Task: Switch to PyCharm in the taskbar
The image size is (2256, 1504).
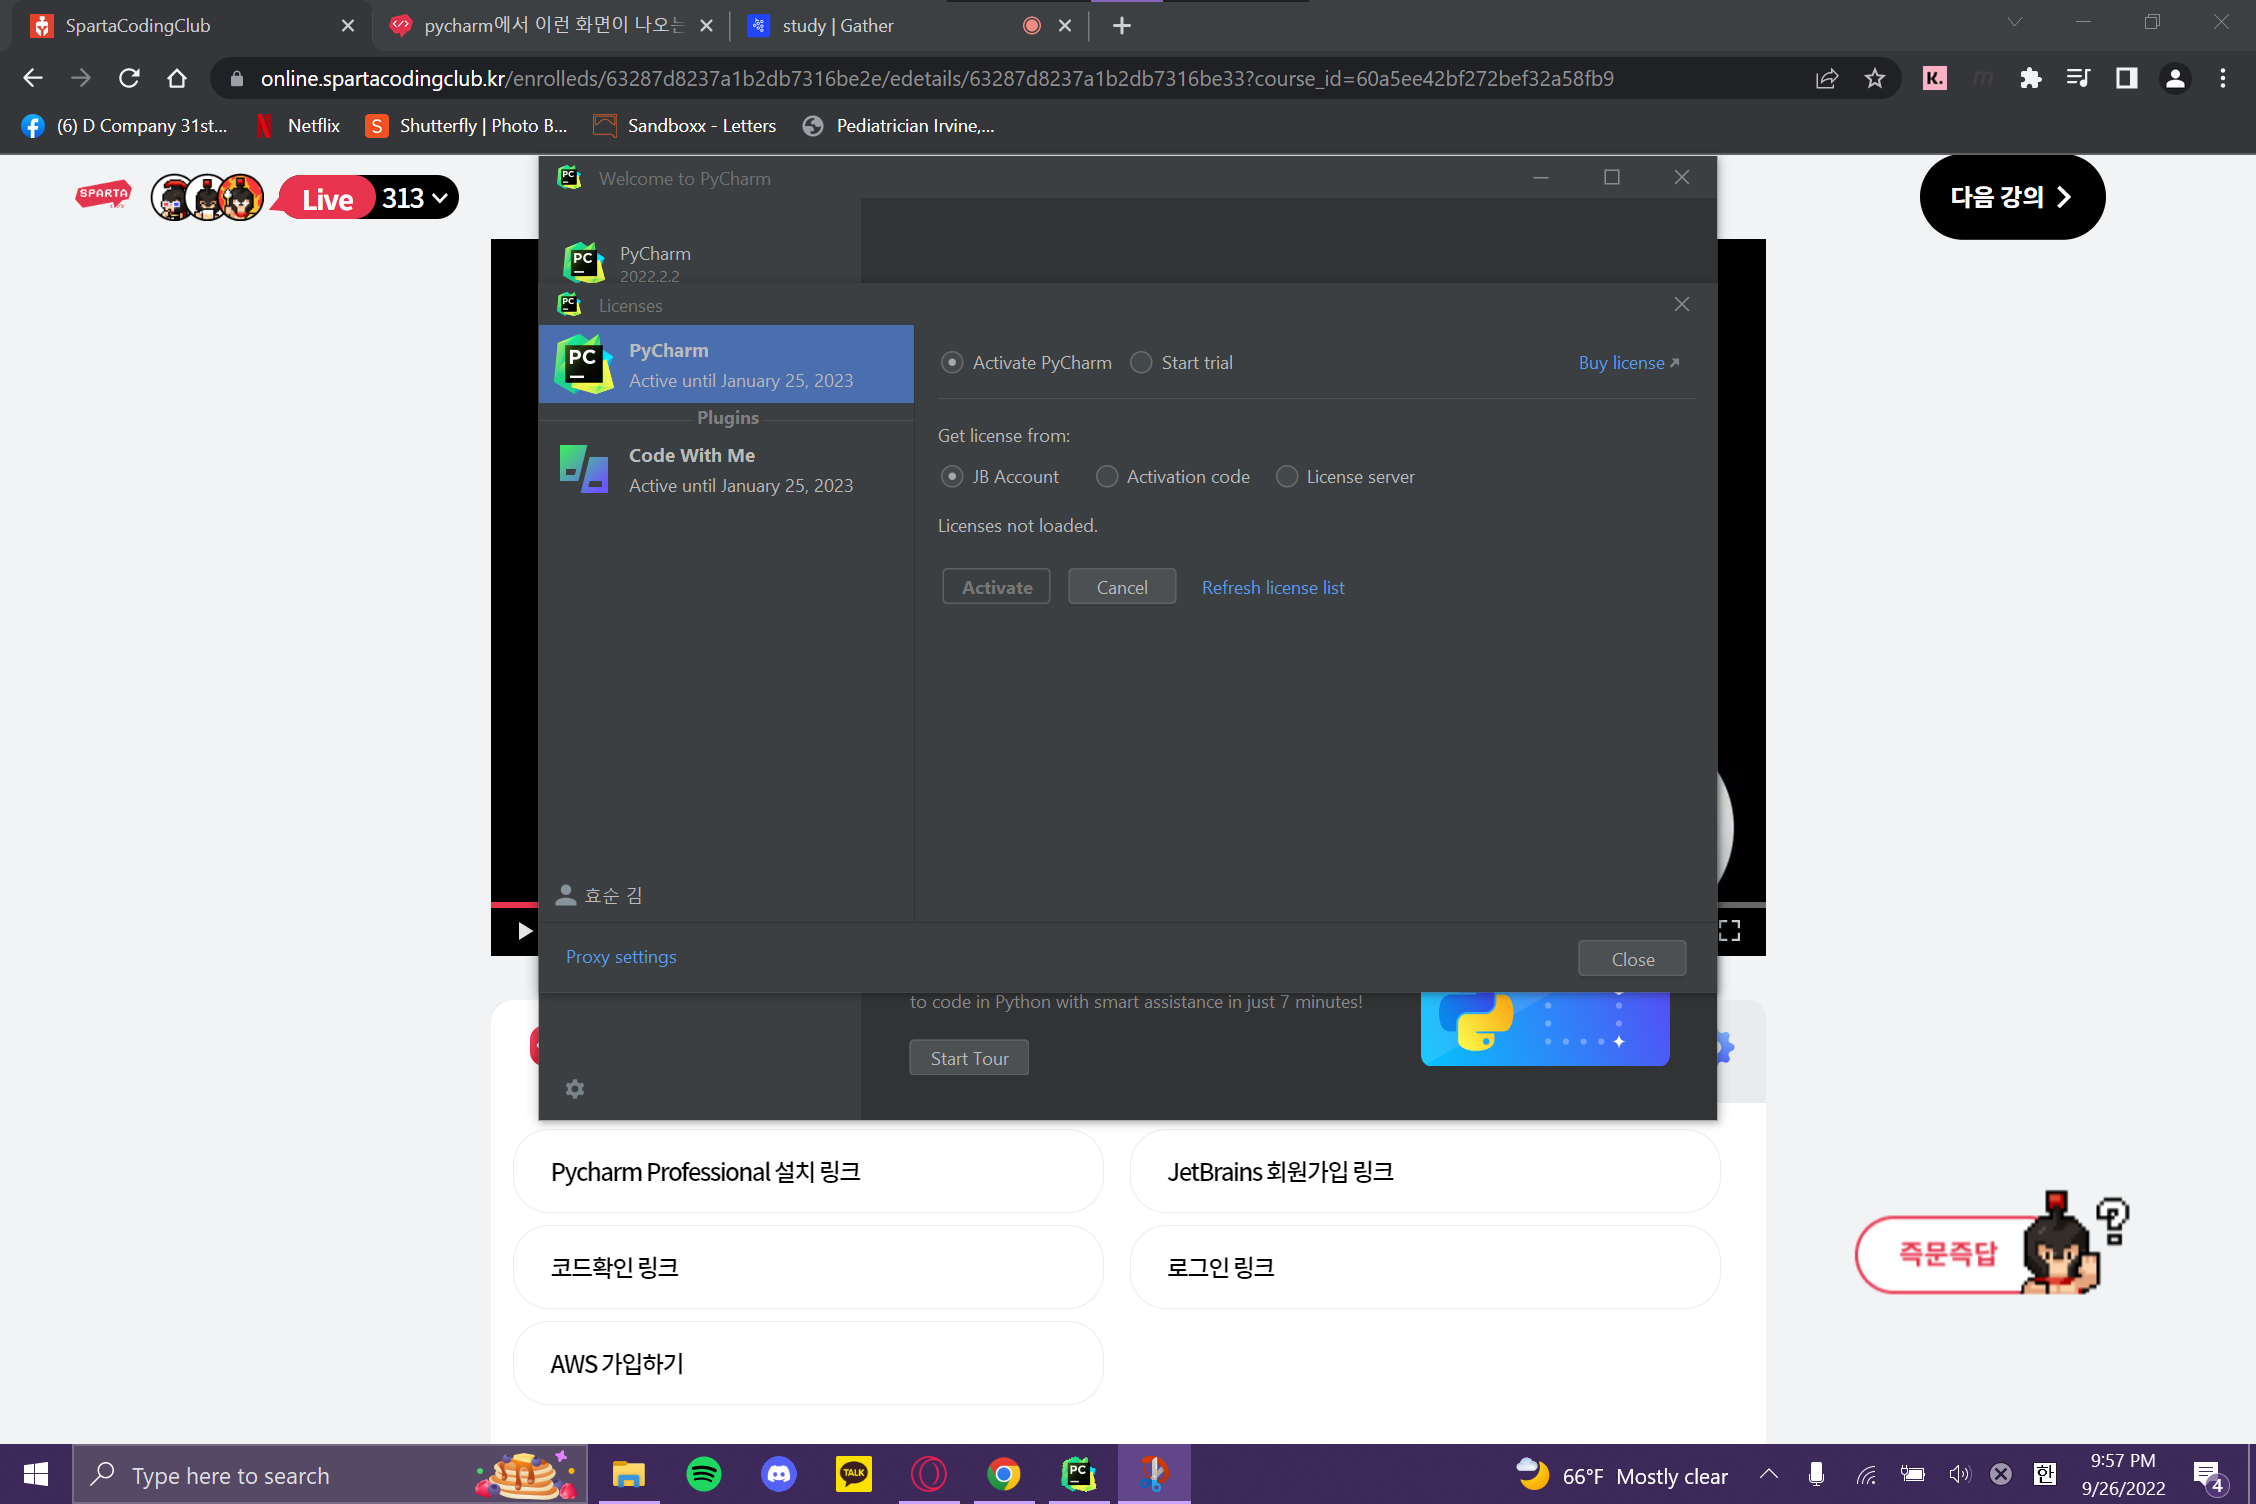Action: [x=1079, y=1474]
